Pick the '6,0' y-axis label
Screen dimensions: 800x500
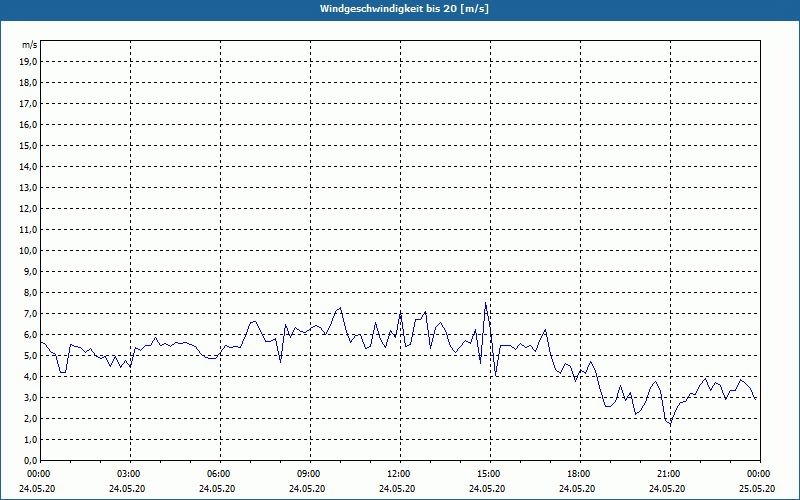pyautogui.click(x=30, y=334)
